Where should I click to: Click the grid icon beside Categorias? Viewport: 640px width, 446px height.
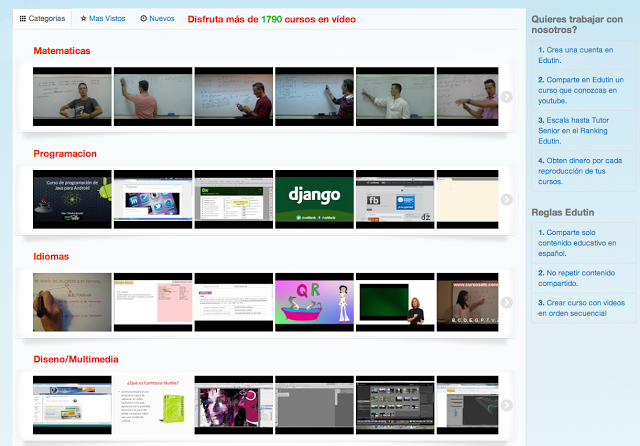pyautogui.click(x=23, y=19)
